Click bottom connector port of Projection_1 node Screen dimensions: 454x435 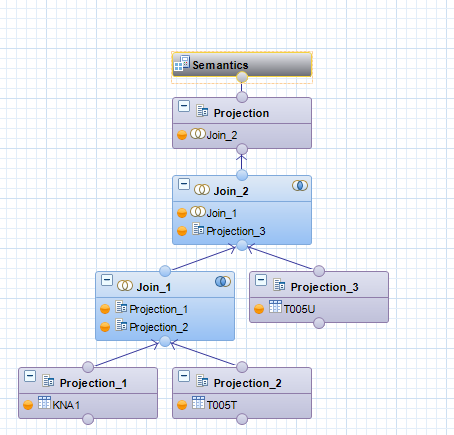pyautogui.click(x=88, y=419)
